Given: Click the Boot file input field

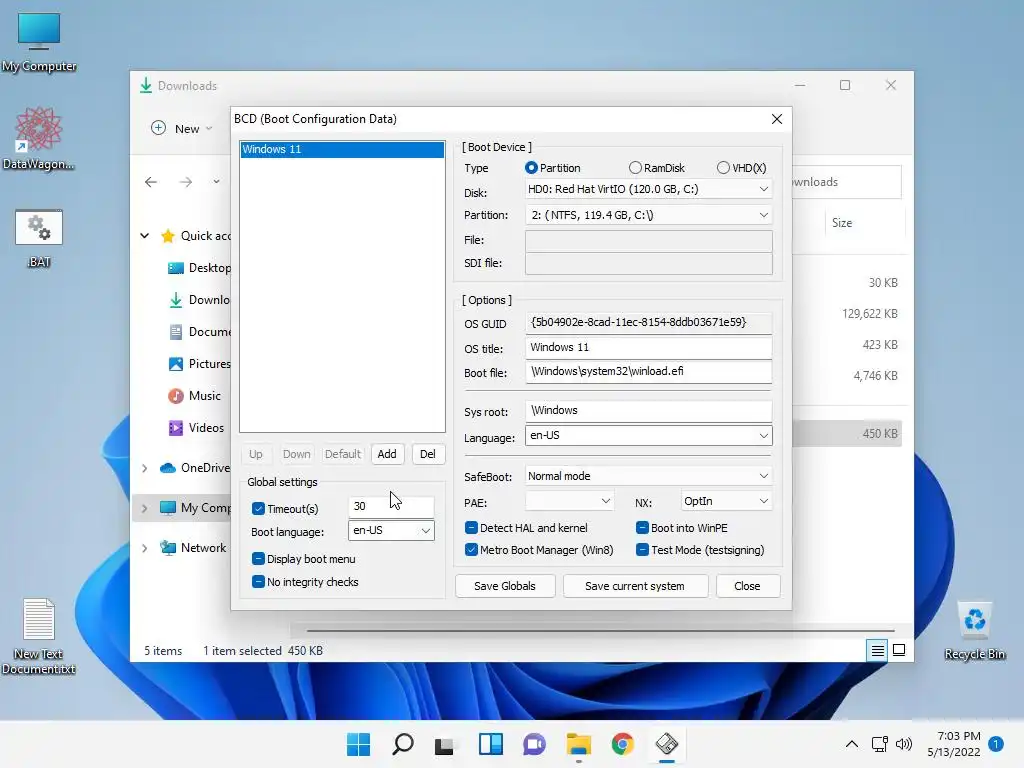Looking at the screenshot, I should pyautogui.click(x=648, y=372).
